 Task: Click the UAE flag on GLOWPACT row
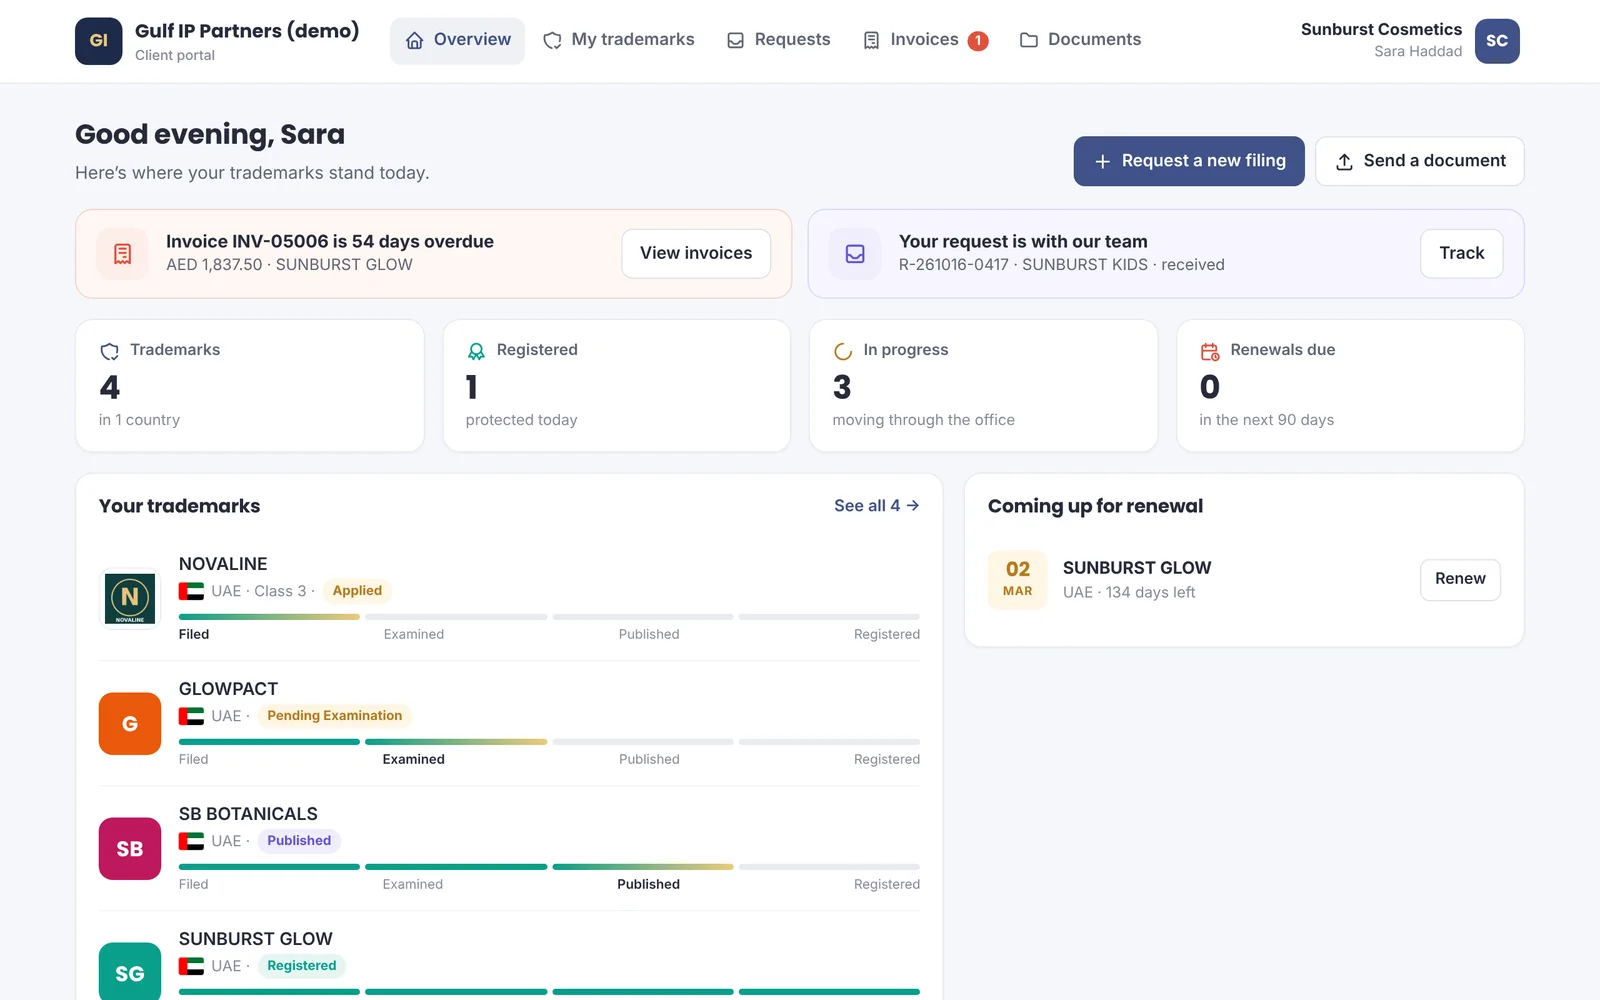coord(191,716)
